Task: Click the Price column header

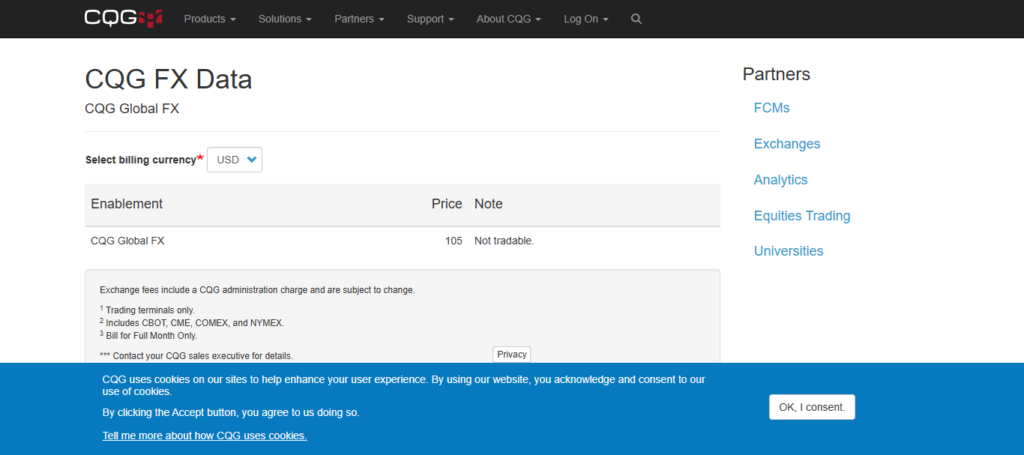Action: point(446,204)
